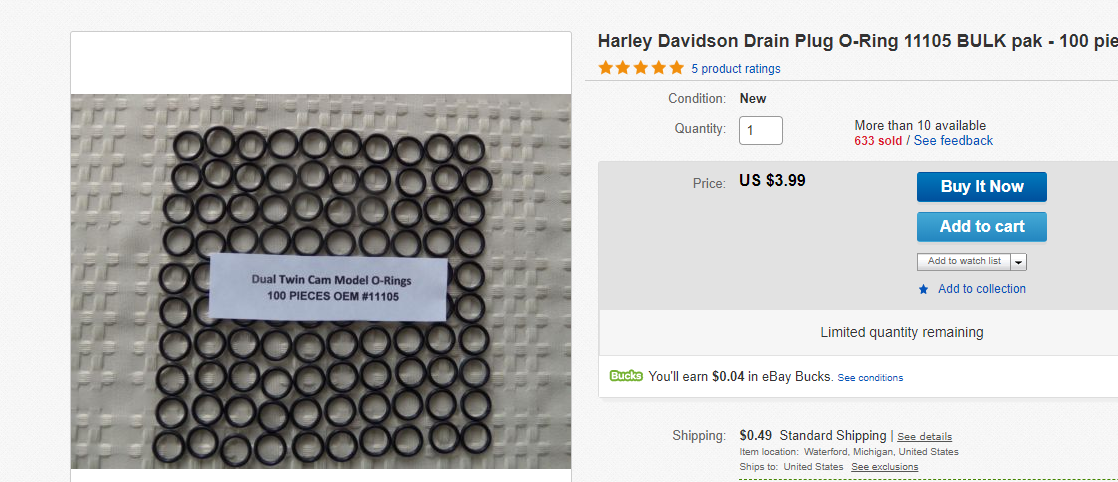
Task: Click the Standard Shipping text
Action: [x=833, y=436]
